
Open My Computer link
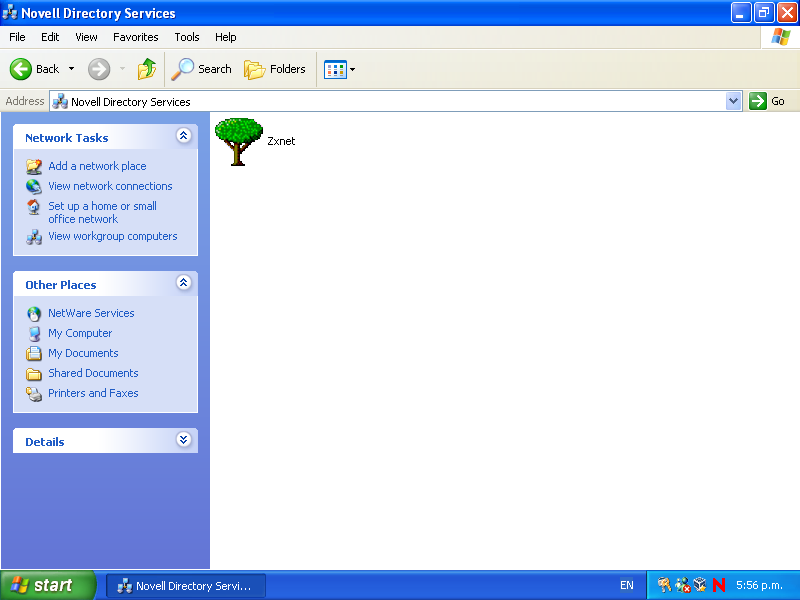click(80, 333)
